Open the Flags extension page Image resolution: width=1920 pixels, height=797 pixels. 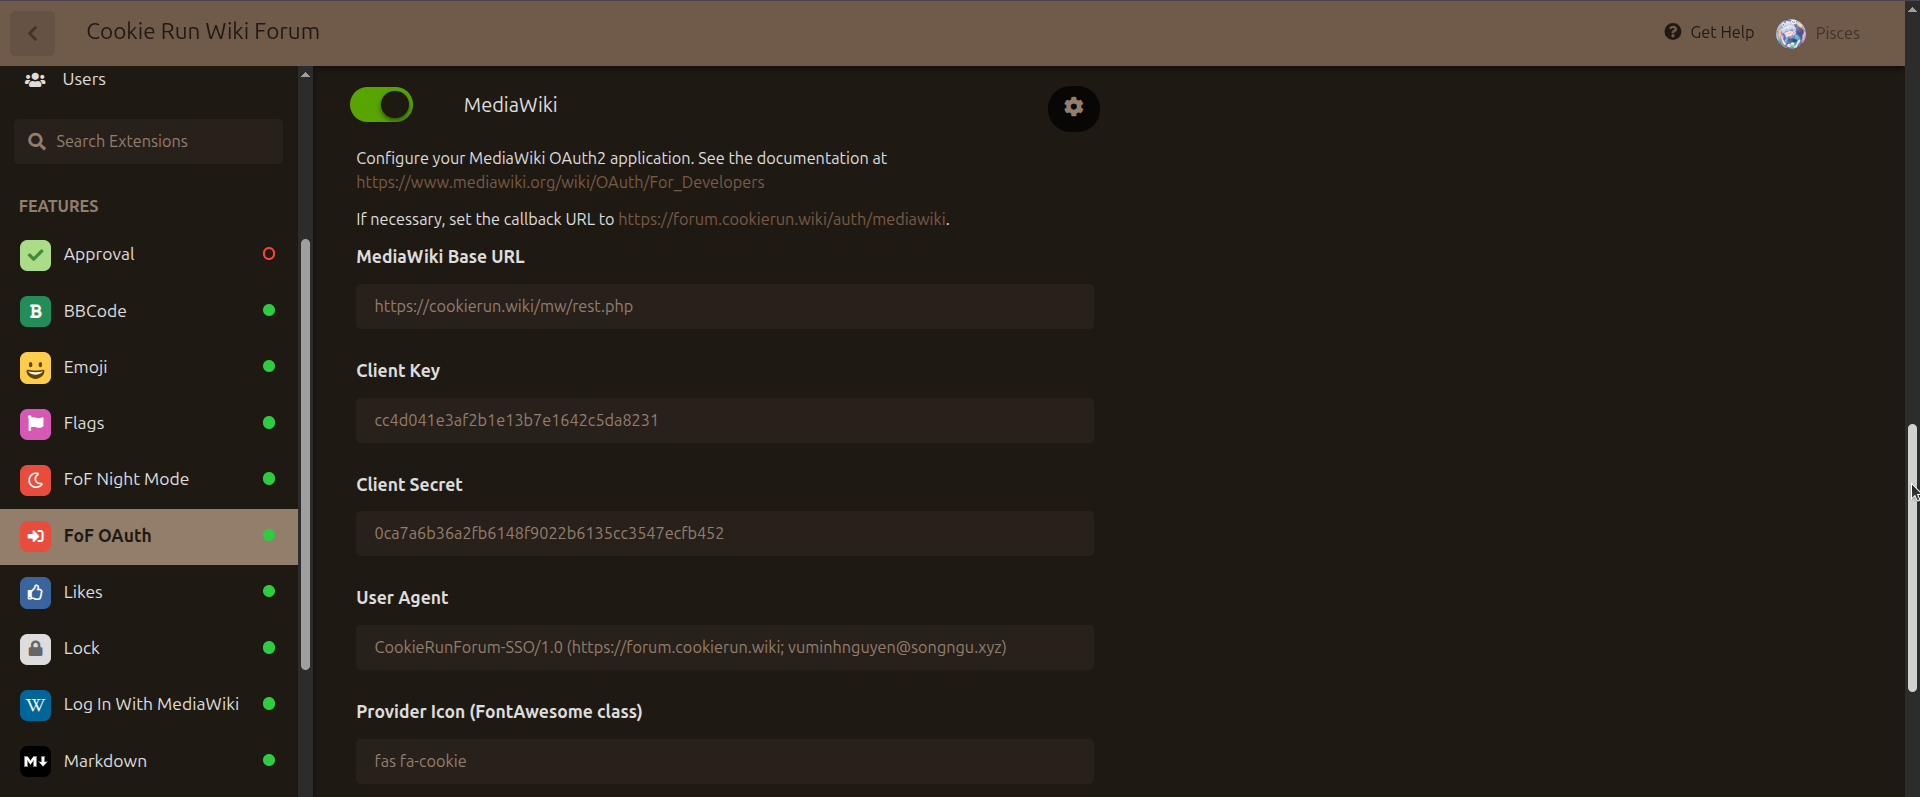click(149, 423)
